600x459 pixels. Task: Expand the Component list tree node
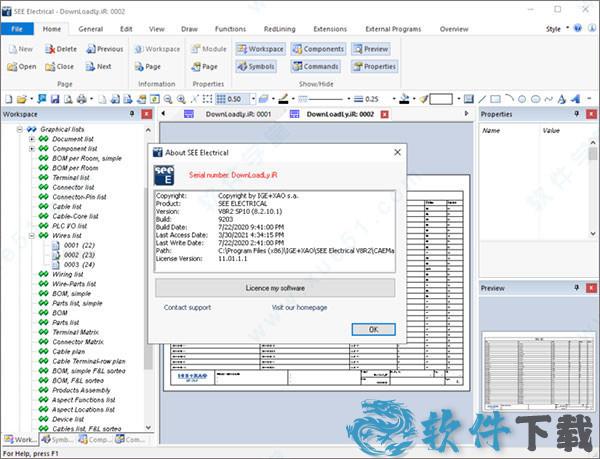(x=32, y=148)
